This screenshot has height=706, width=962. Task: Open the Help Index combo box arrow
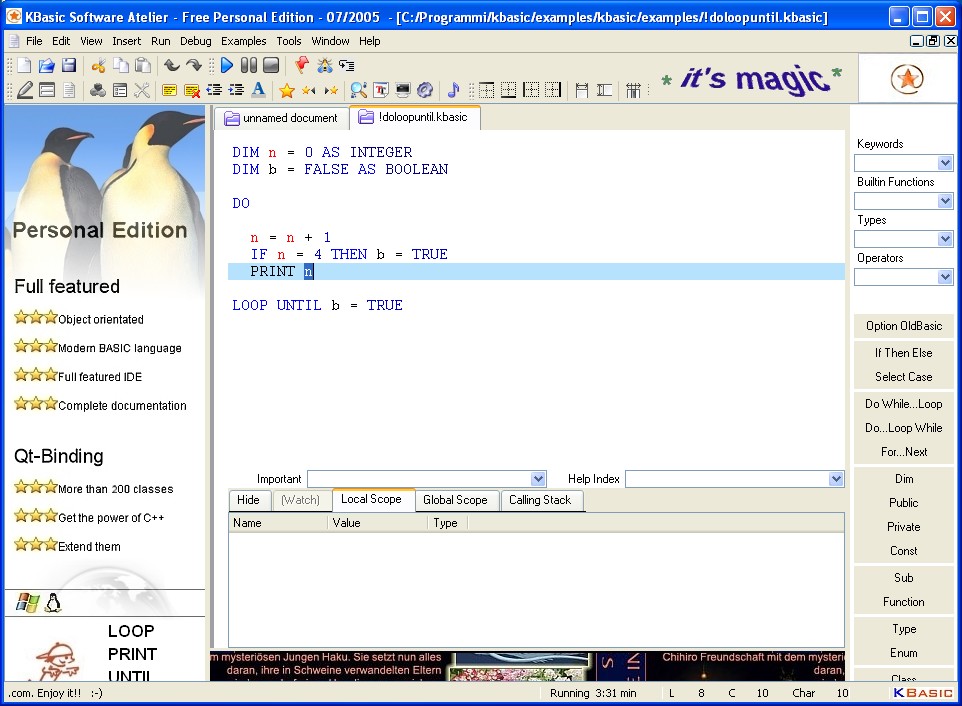point(836,479)
